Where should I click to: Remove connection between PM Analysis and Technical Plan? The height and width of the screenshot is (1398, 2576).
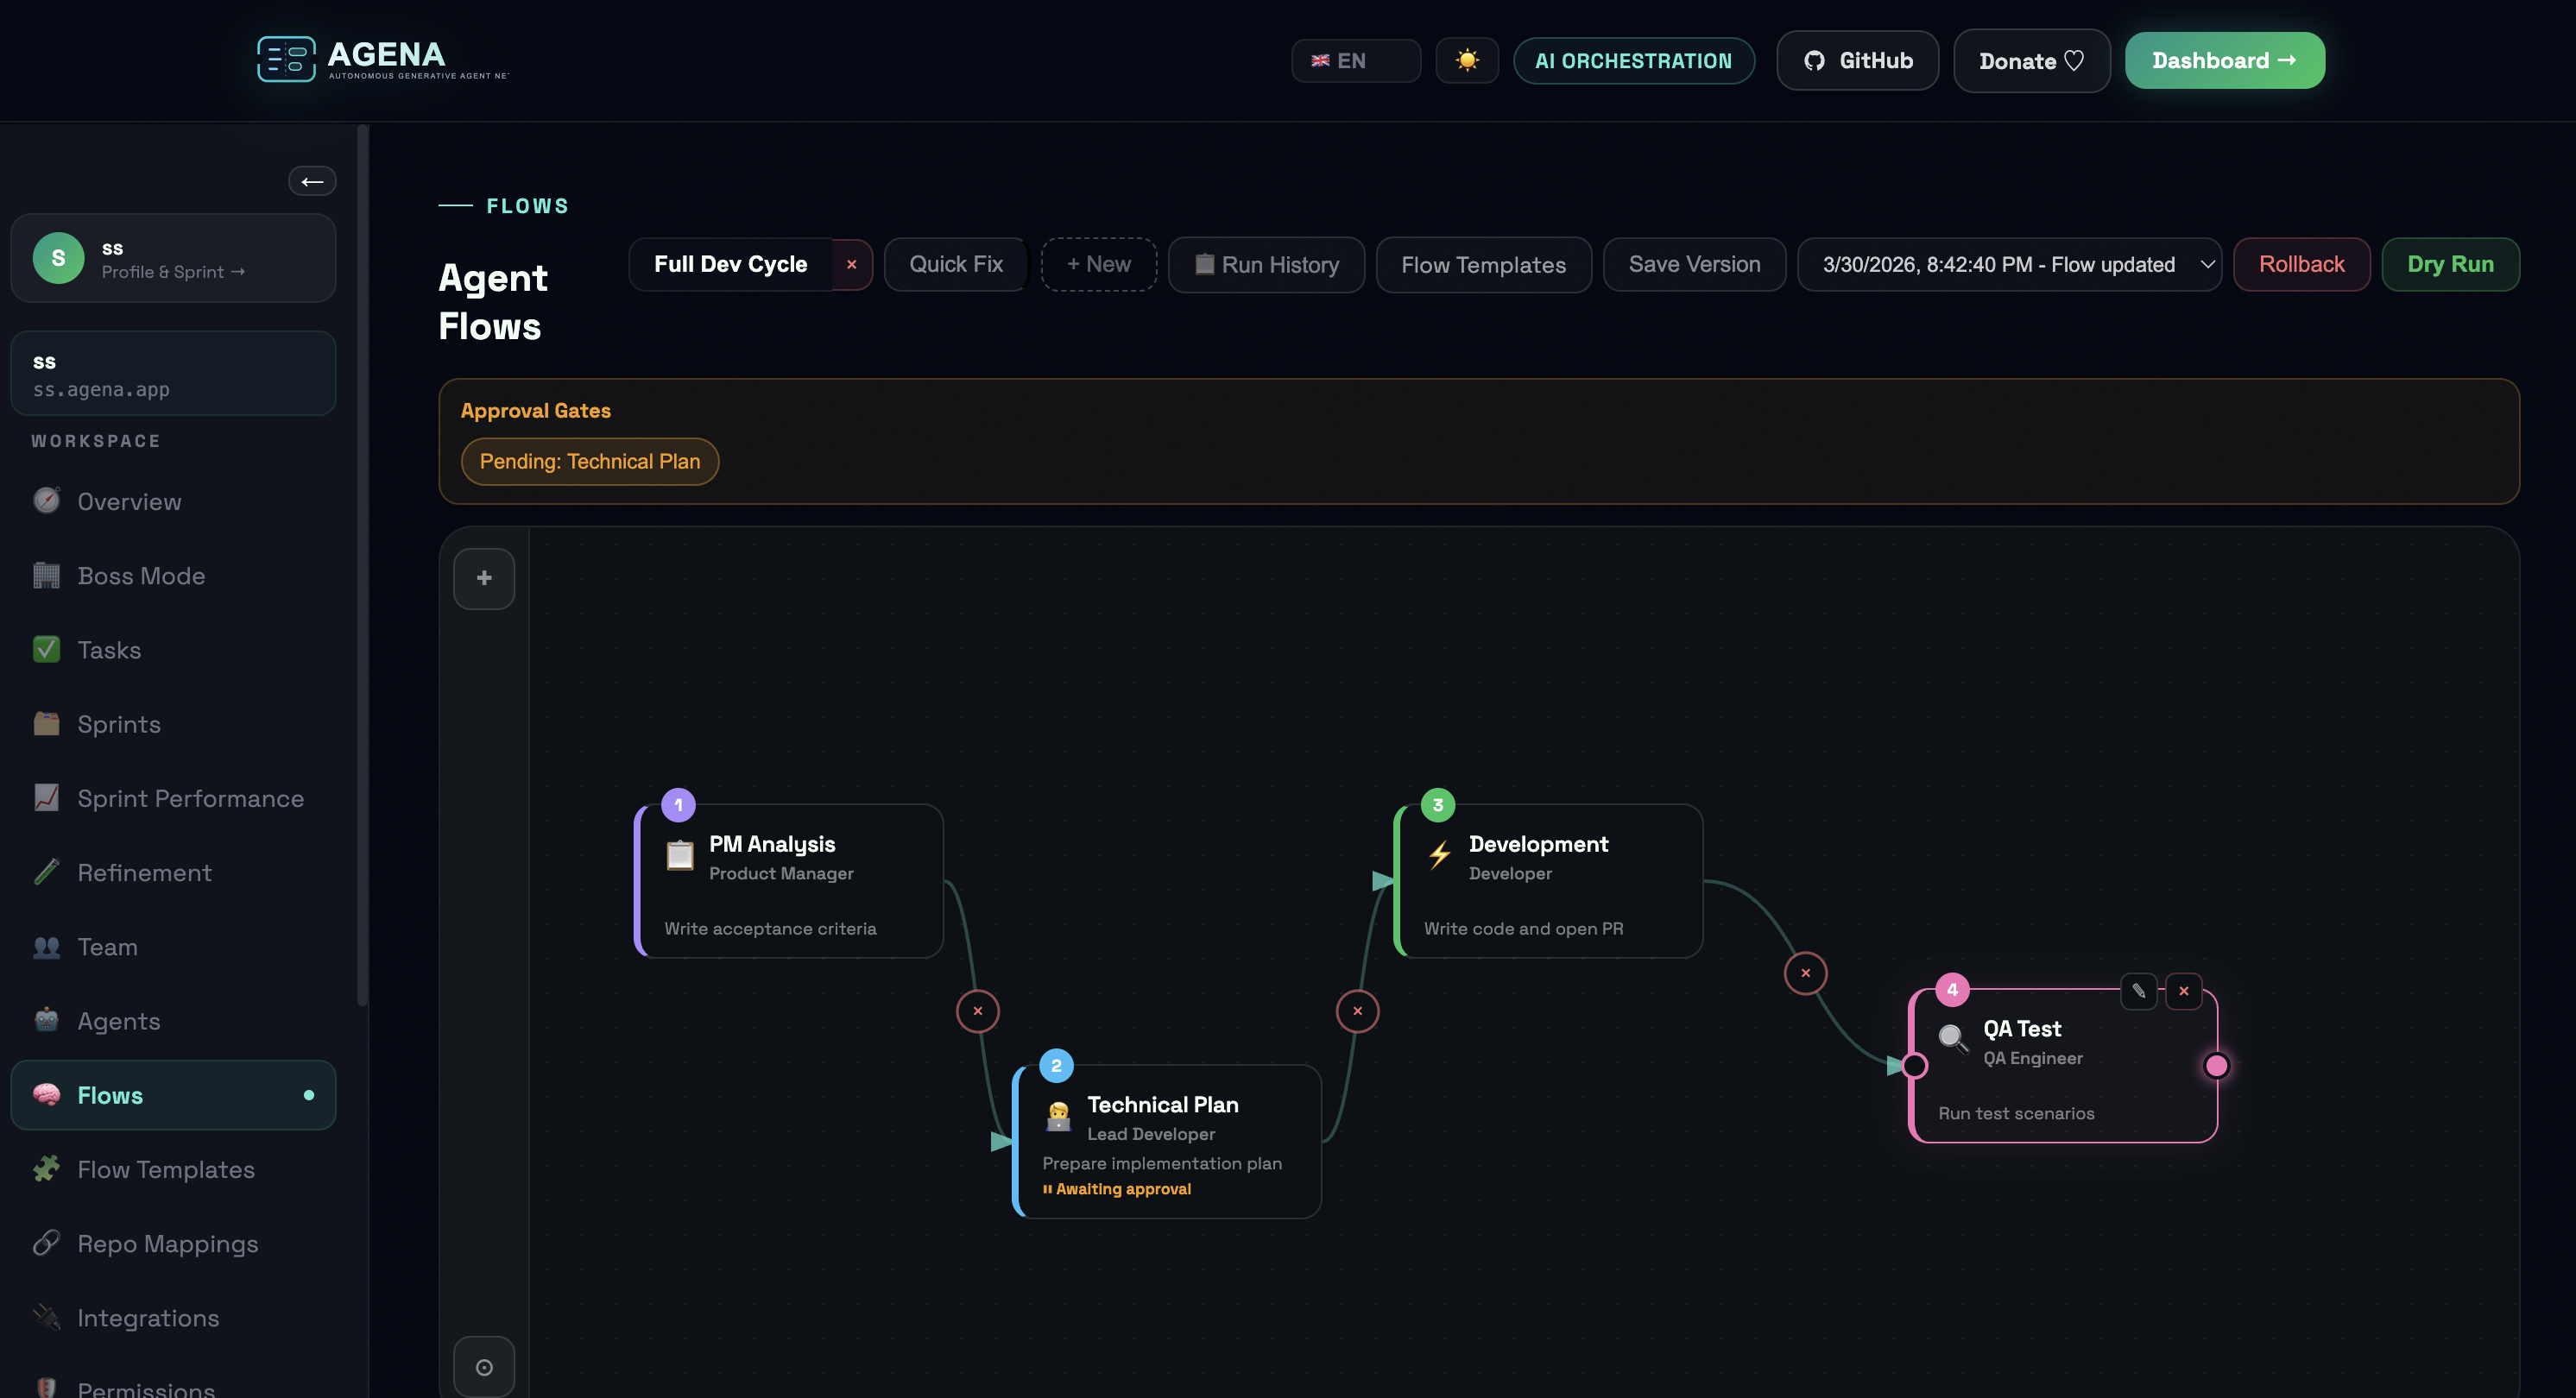977,1011
